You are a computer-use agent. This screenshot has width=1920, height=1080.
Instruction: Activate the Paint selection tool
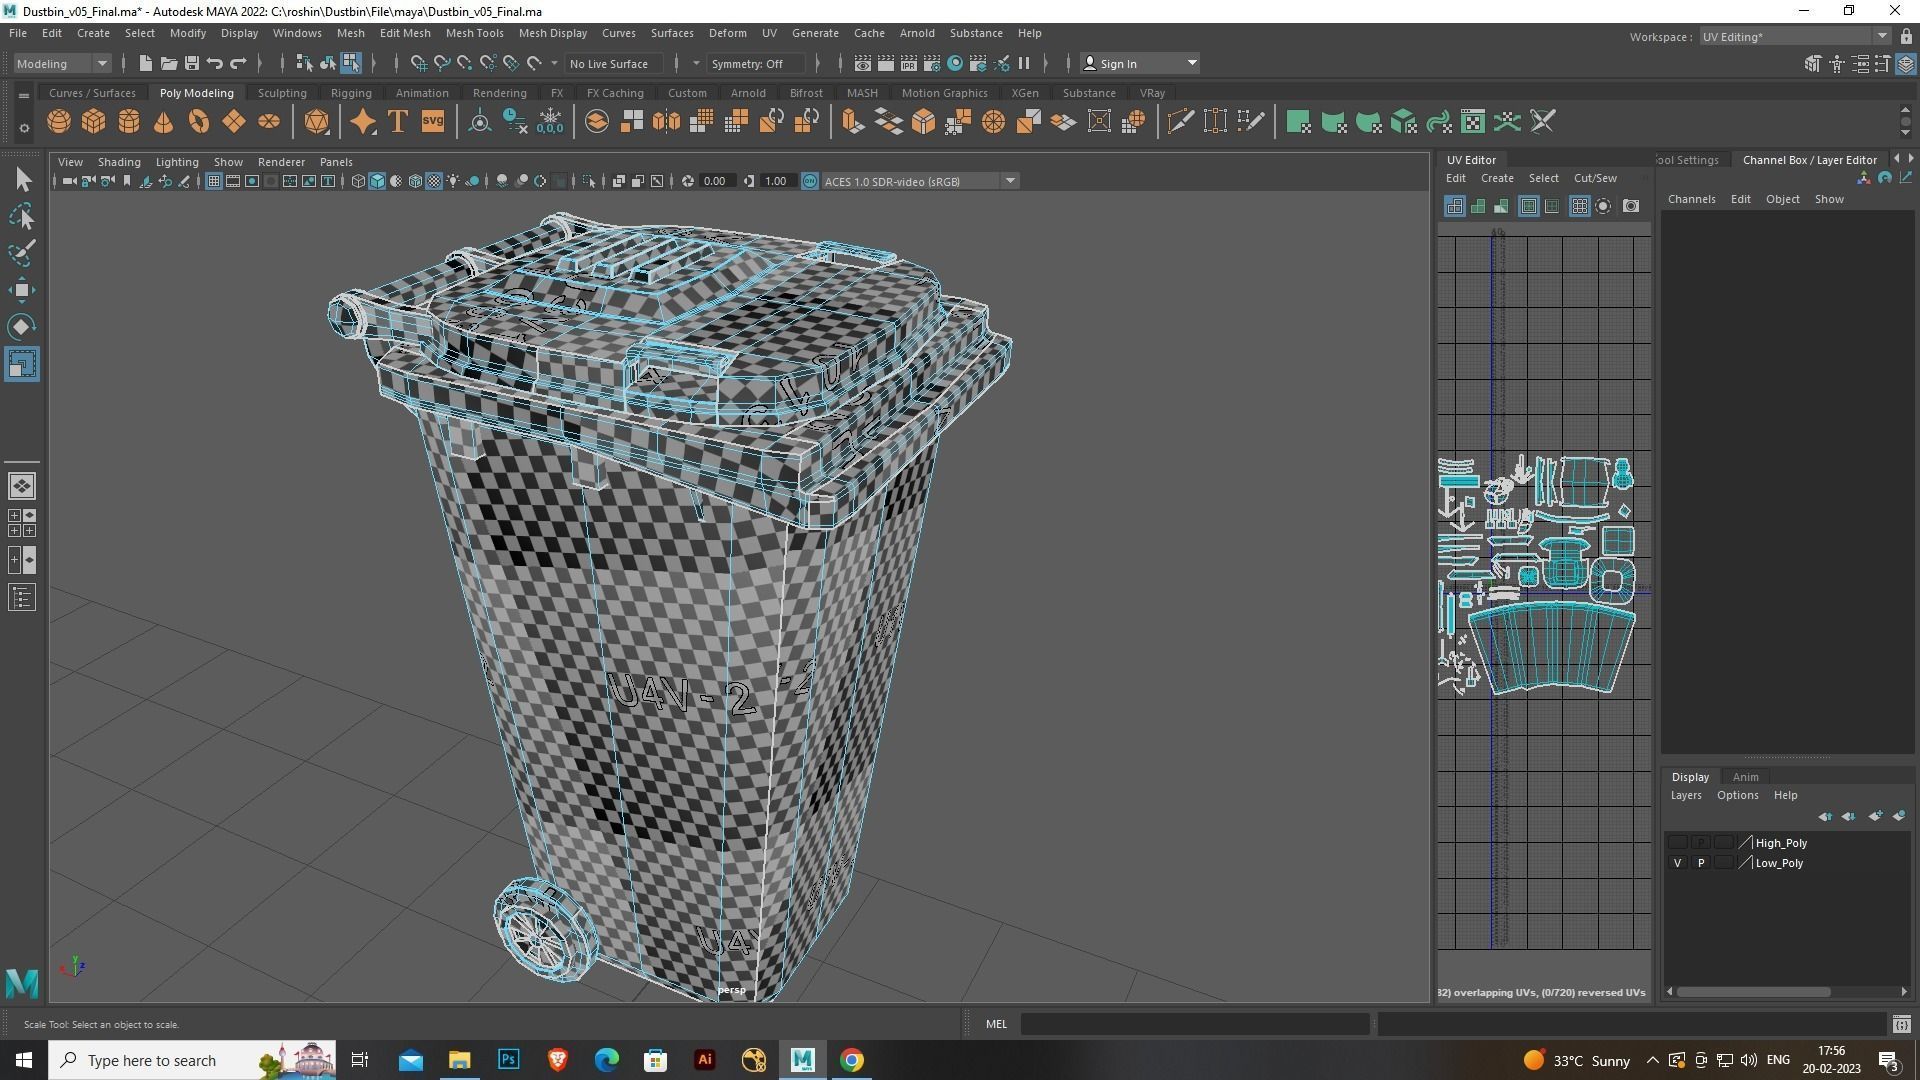[x=22, y=253]
